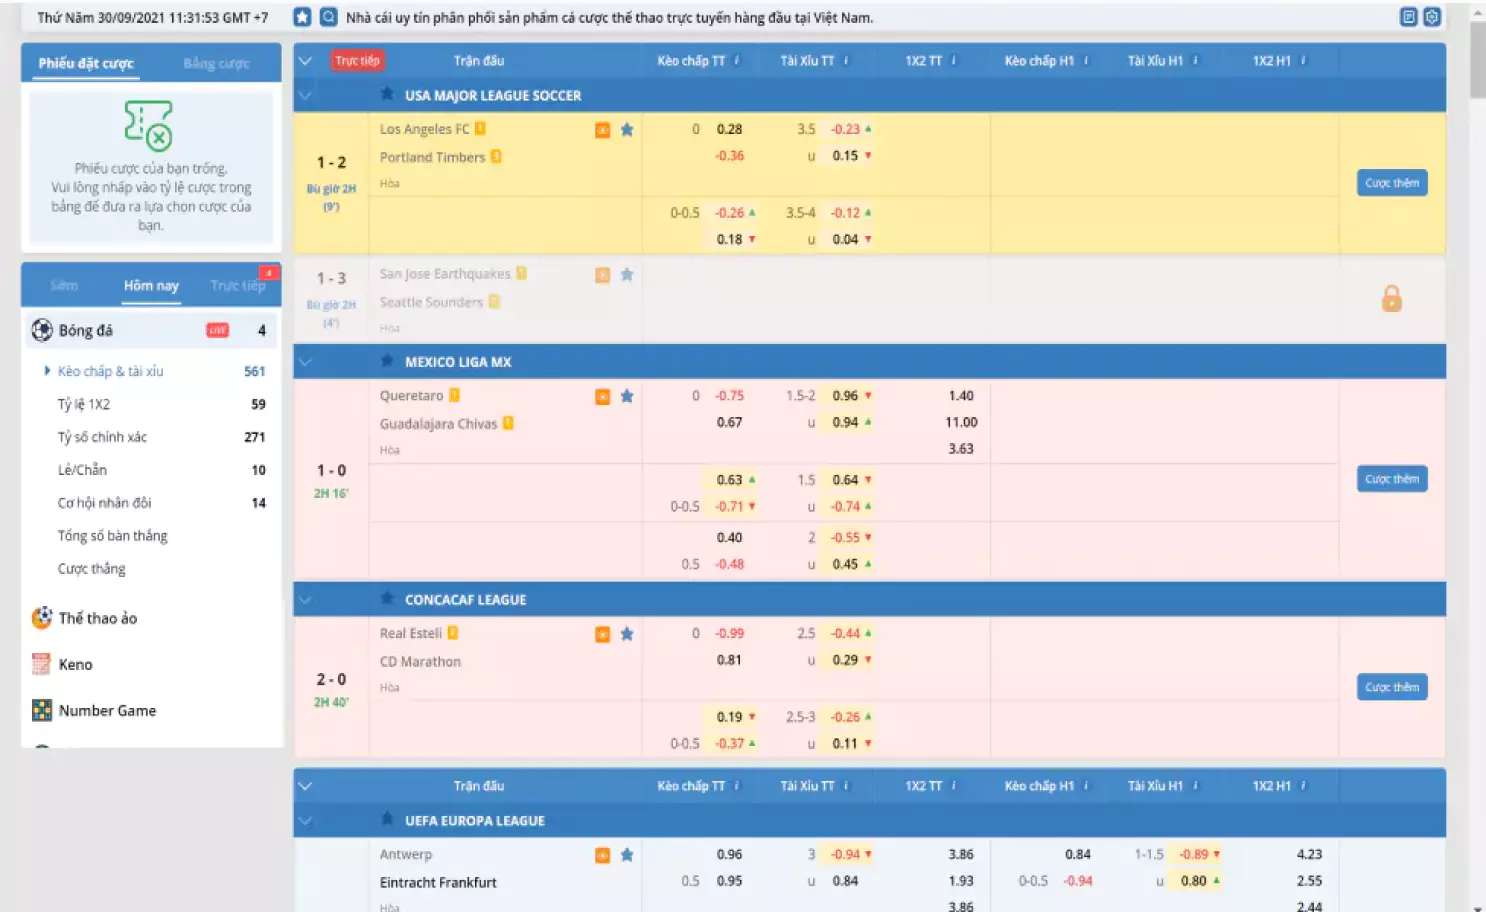Switch to the Bảng cược tab
The width and height of the screenshot is (1486, 912).
click(216, 63)
